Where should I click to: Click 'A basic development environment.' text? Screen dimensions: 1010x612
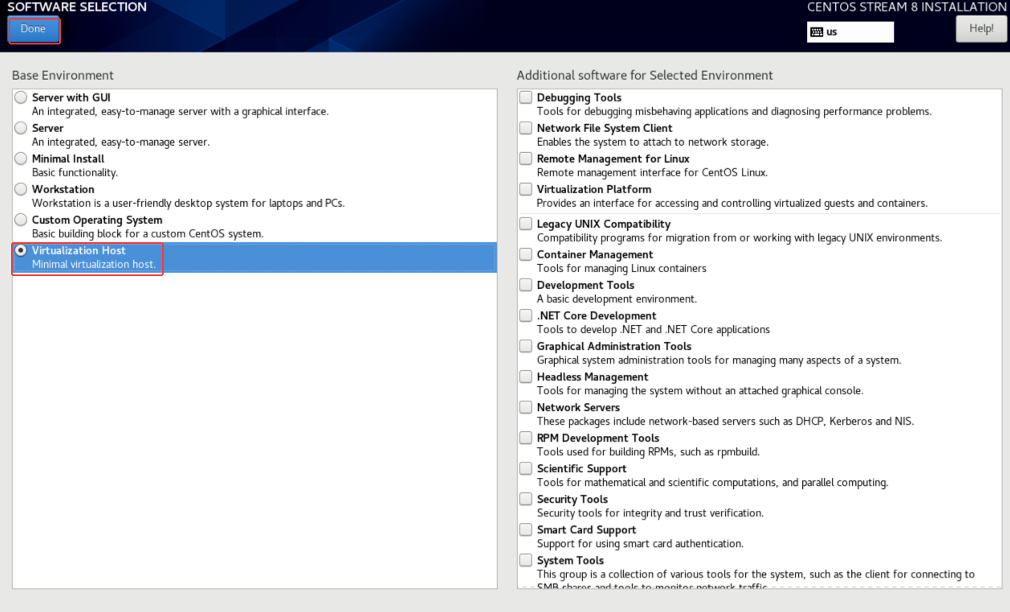coord(616,299)
